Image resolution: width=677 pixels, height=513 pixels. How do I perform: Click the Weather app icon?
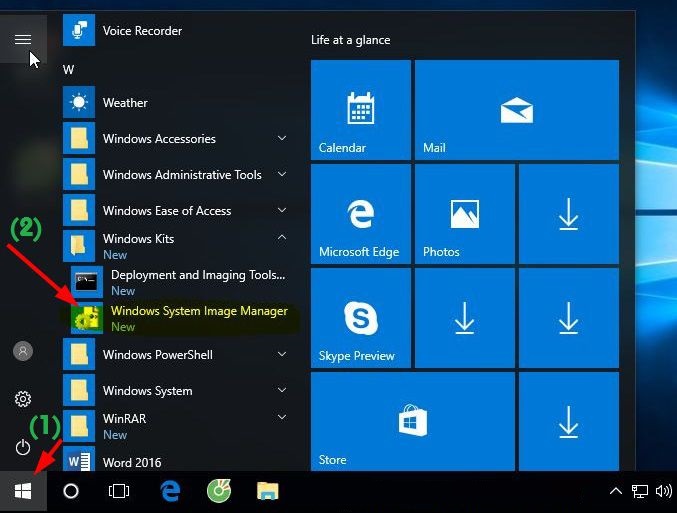coord(79,102)
